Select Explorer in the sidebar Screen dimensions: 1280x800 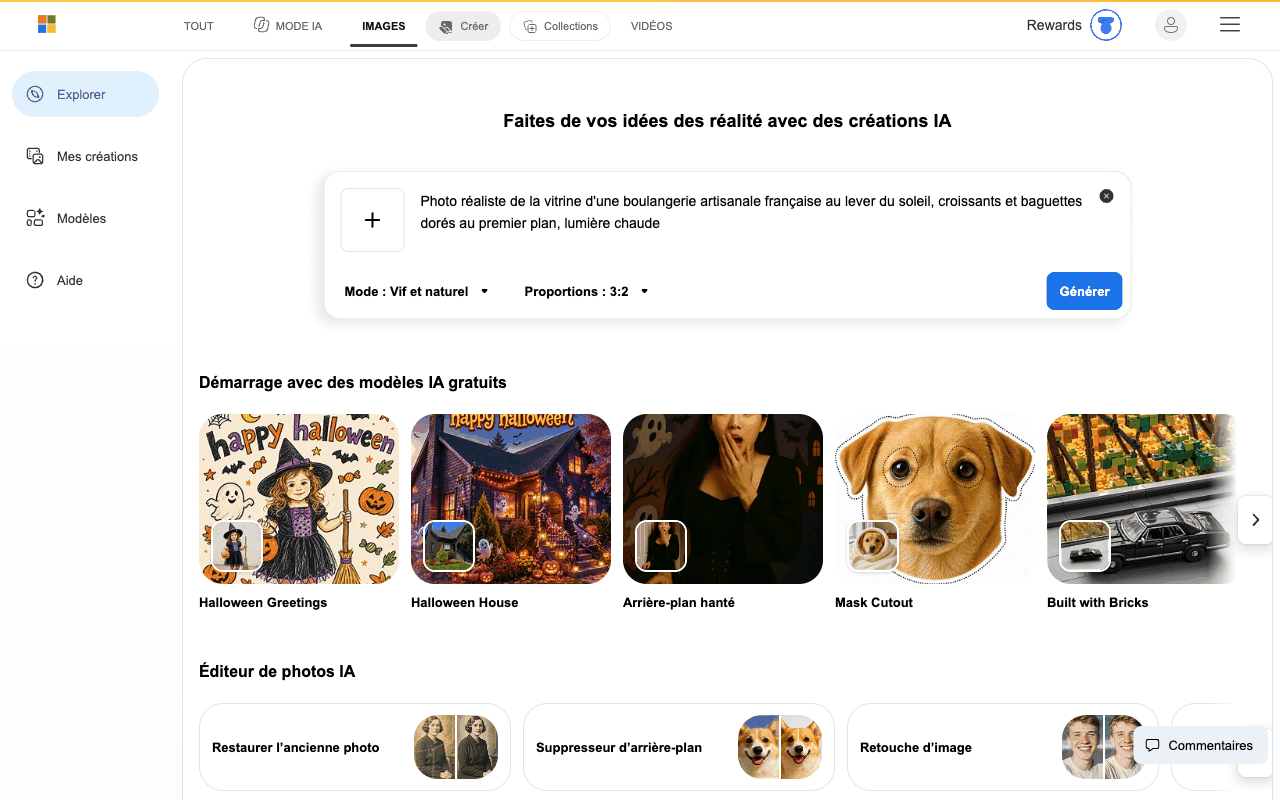85,94
